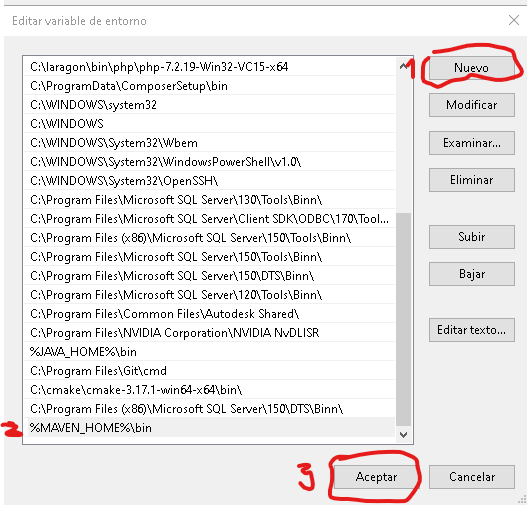Viewport: 527px width, 505px height.
Task: Click the Nuevo button
Action: point(472,68)
